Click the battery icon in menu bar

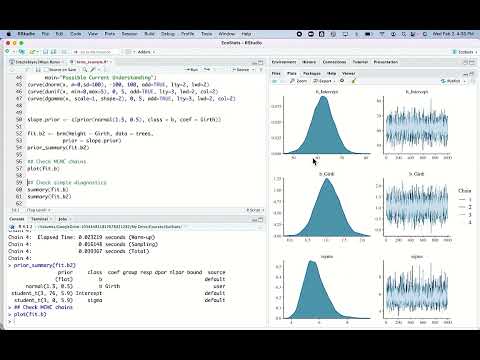[x=368, y=34]
